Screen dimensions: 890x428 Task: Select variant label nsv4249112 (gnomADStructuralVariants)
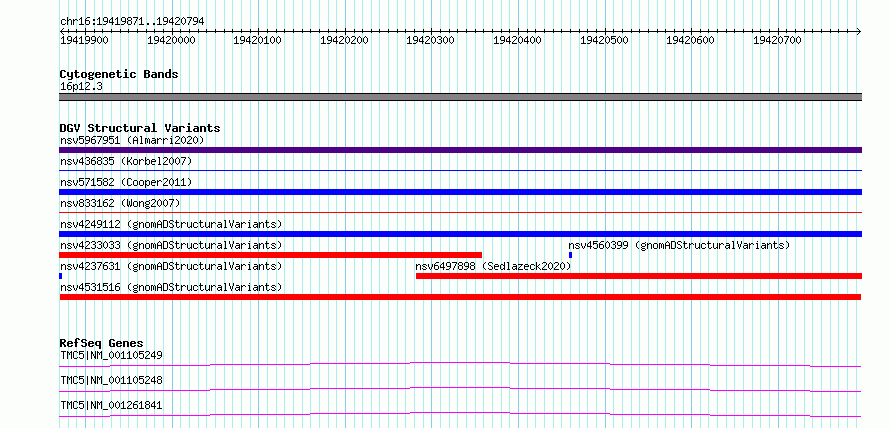click(x=171, y=224)
